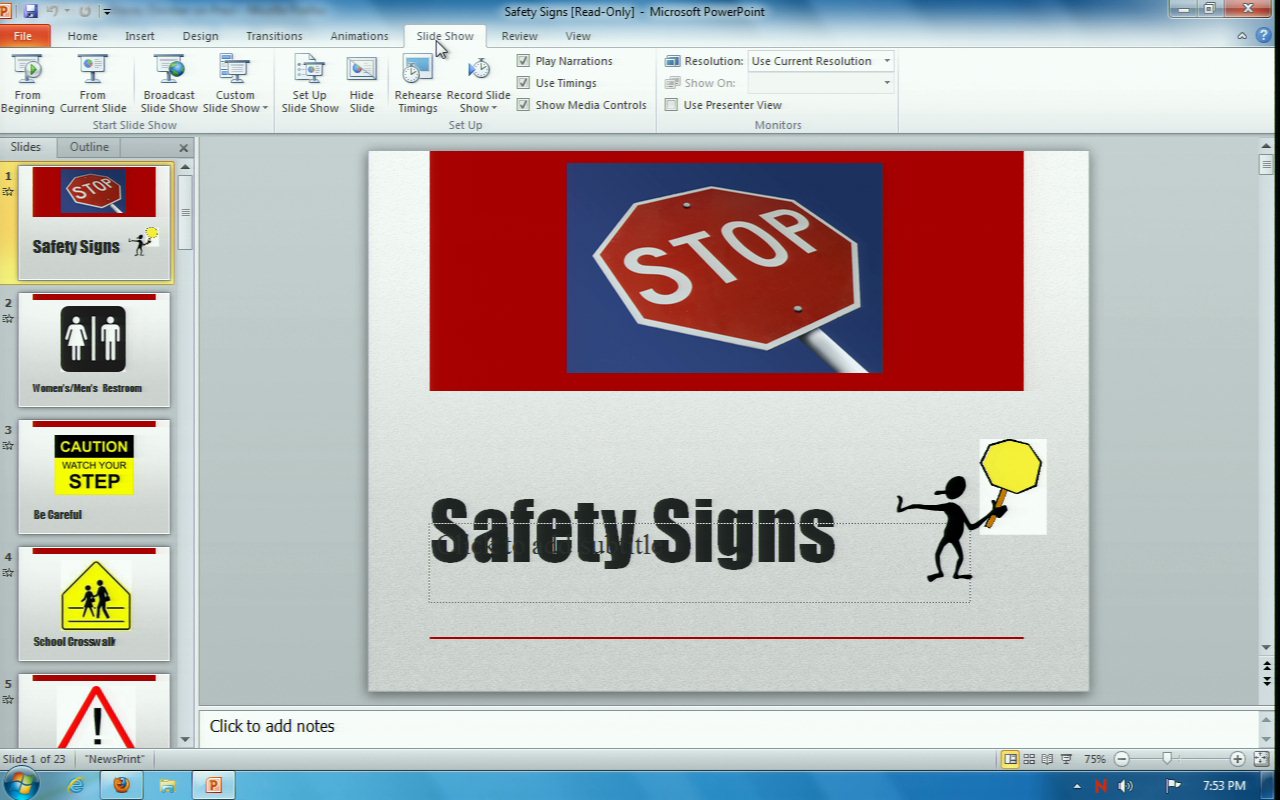This screenshot has width=1280, height=800.
Task: Open Set Up Slide Show dialog
Action: click(x=309, y=84)
